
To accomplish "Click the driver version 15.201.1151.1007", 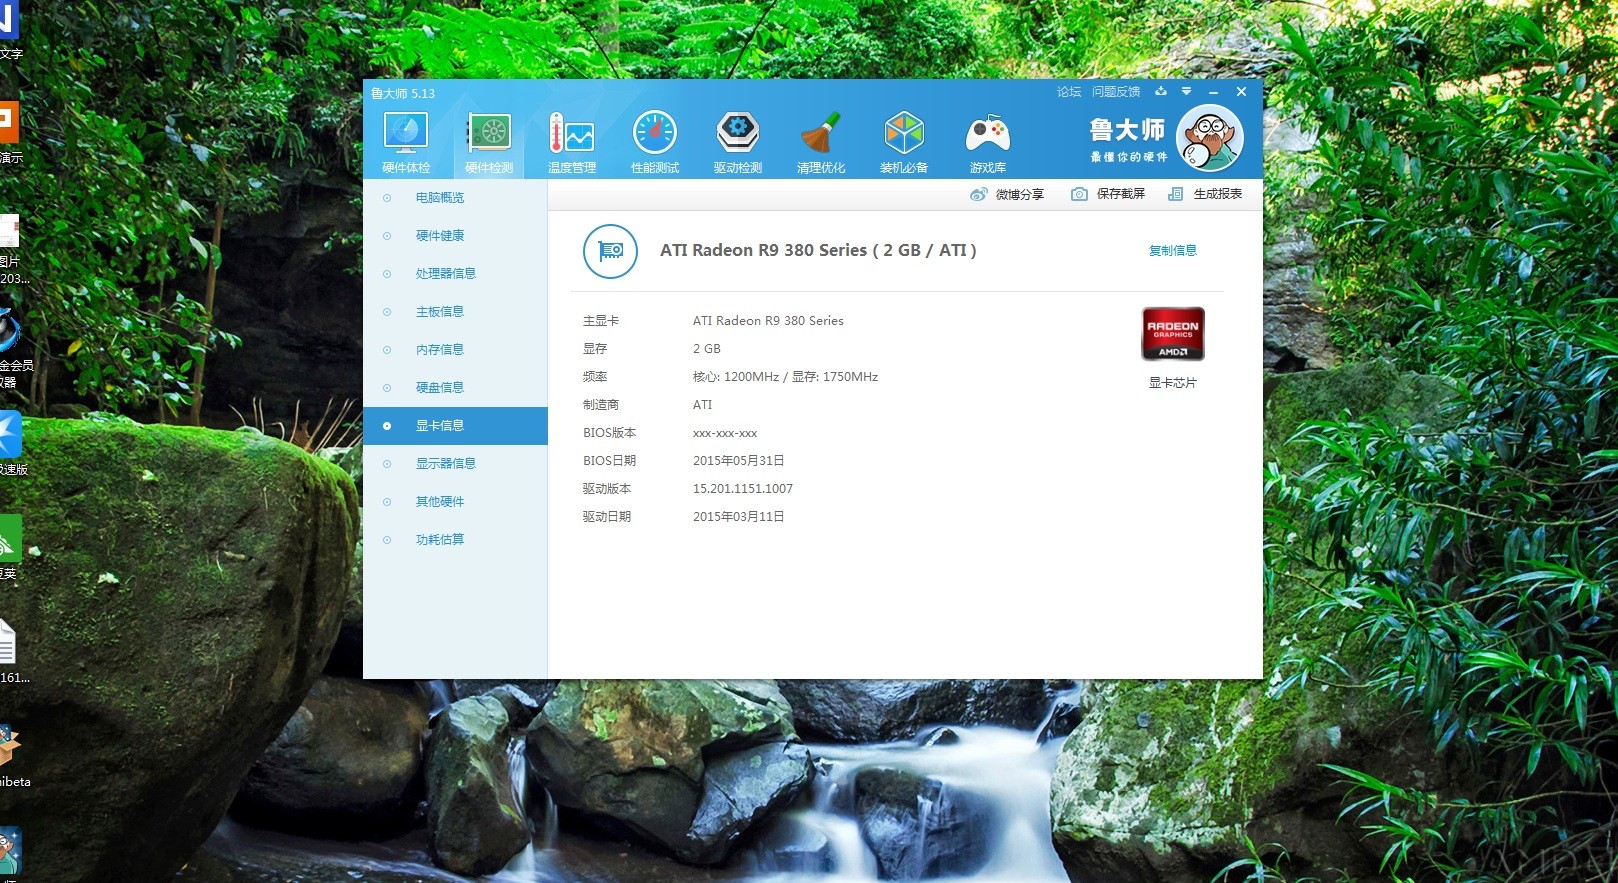I will [743, 489].
